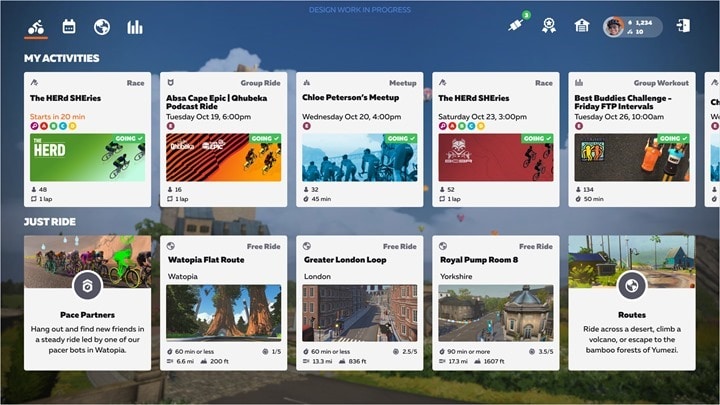Click the exit door icon

tap(683, 25)
